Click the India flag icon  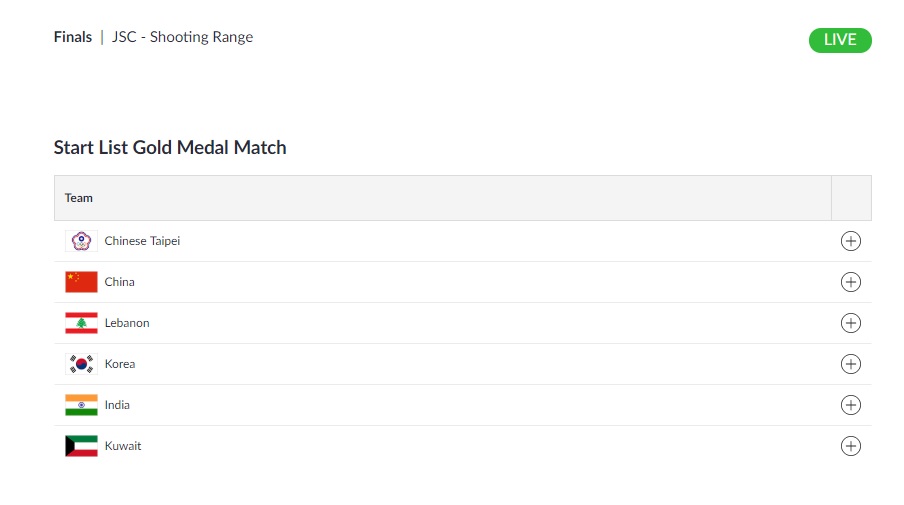pos(81,405)
